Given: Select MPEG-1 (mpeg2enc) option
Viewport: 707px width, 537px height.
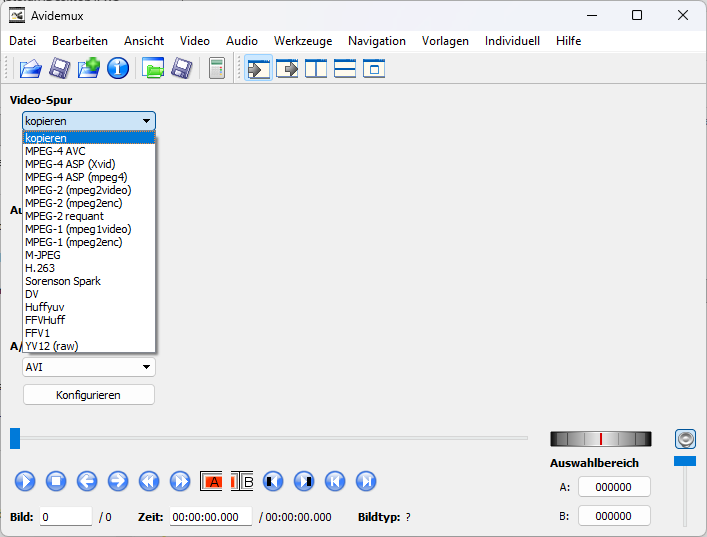Looking at the screenshot, I should (89, 242).
